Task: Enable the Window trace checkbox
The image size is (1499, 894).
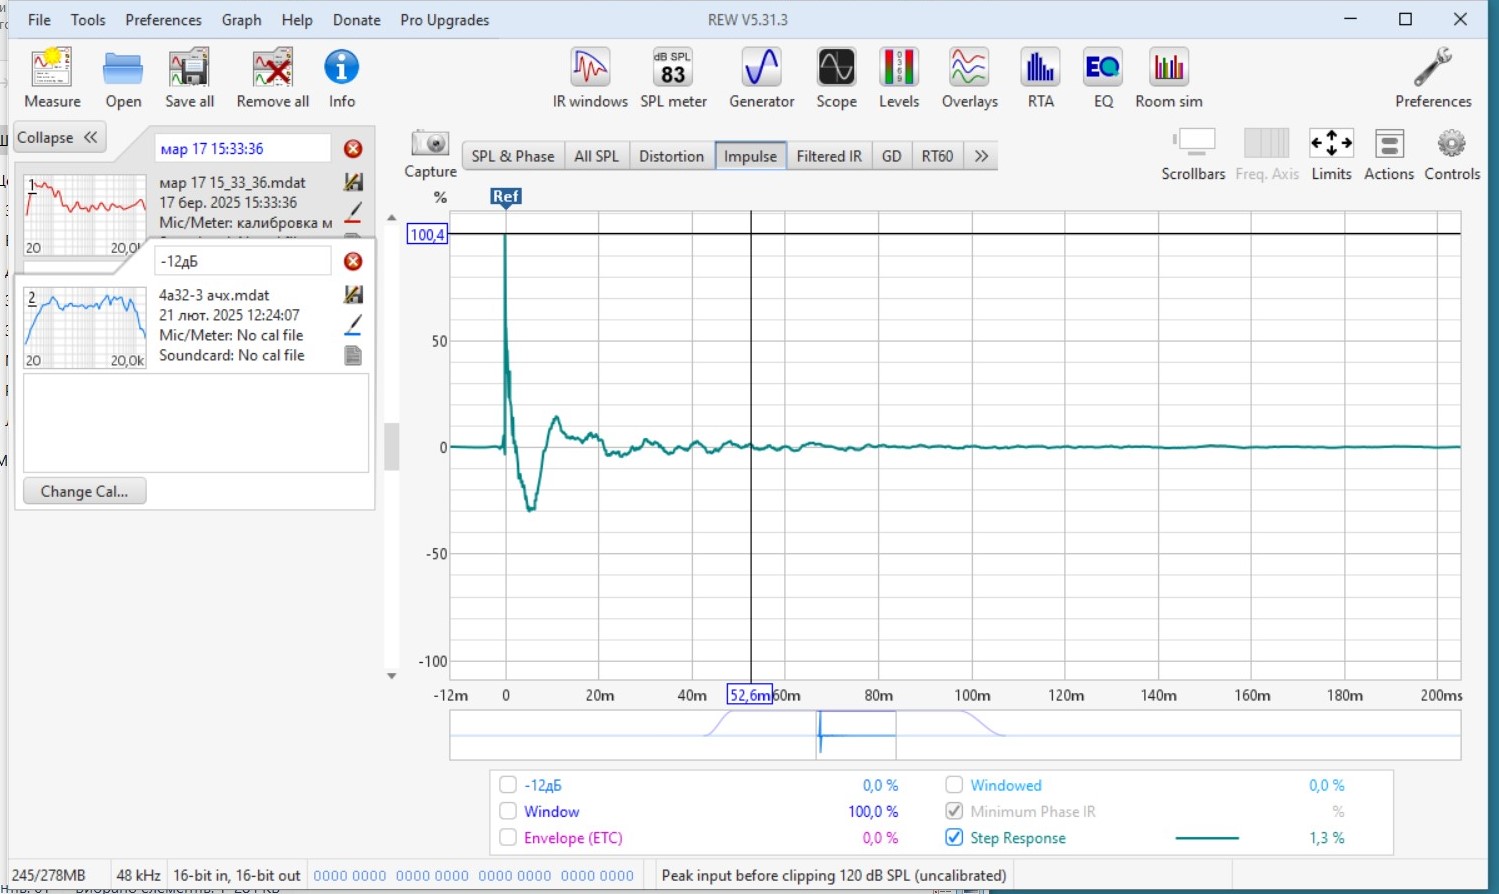Action: coord(508,811)
